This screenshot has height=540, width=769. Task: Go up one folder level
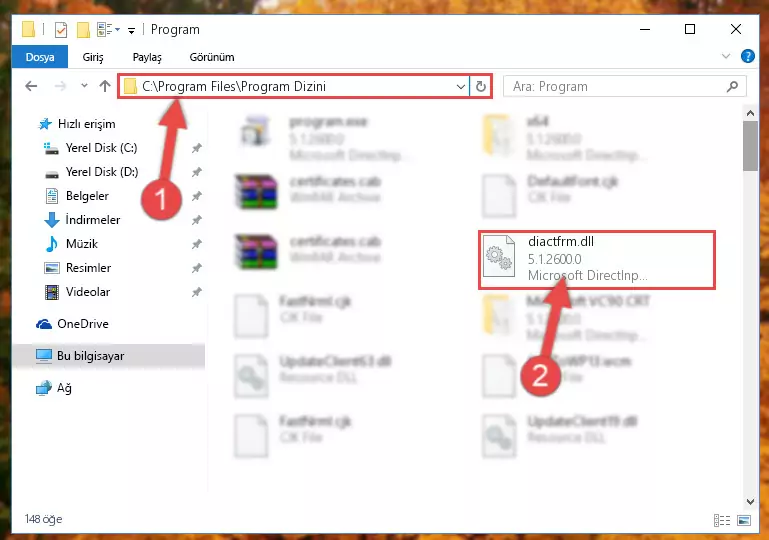coord(104,86)
